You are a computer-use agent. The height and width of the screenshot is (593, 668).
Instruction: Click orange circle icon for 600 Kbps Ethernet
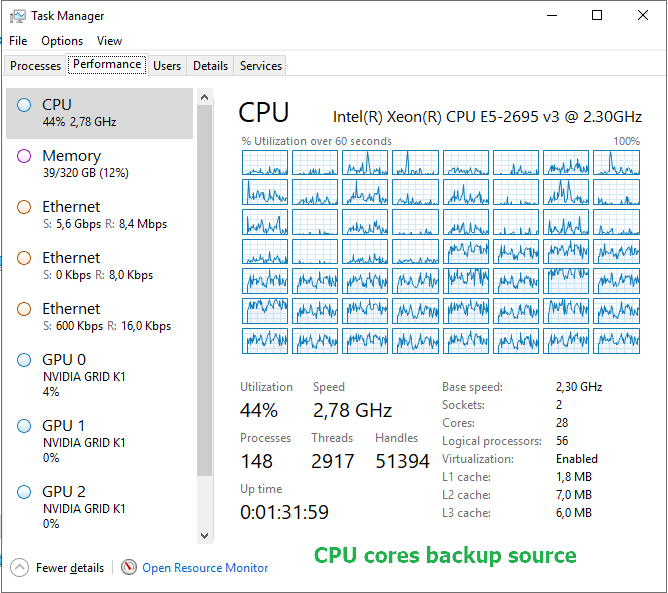click(24, 309)
